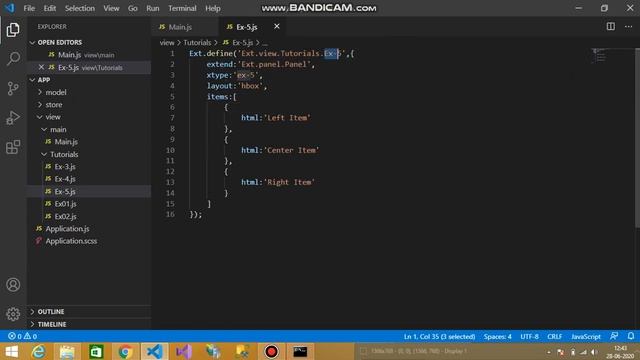Viewport: 640px width, 360px height.
Task: Open the Extensions view
Action: click(x=13, y=147)
